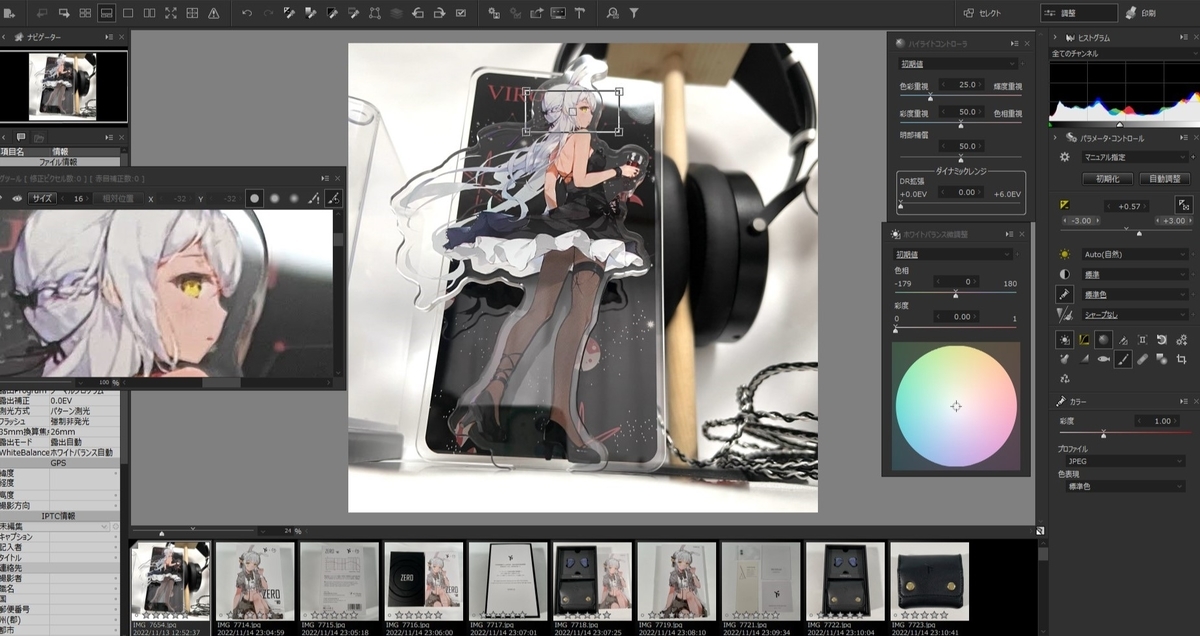The height and width of the screenshot is (636, 1200).
Task: Click the -3.00 exposure limit button
Action: click(x=1082, y=220)
